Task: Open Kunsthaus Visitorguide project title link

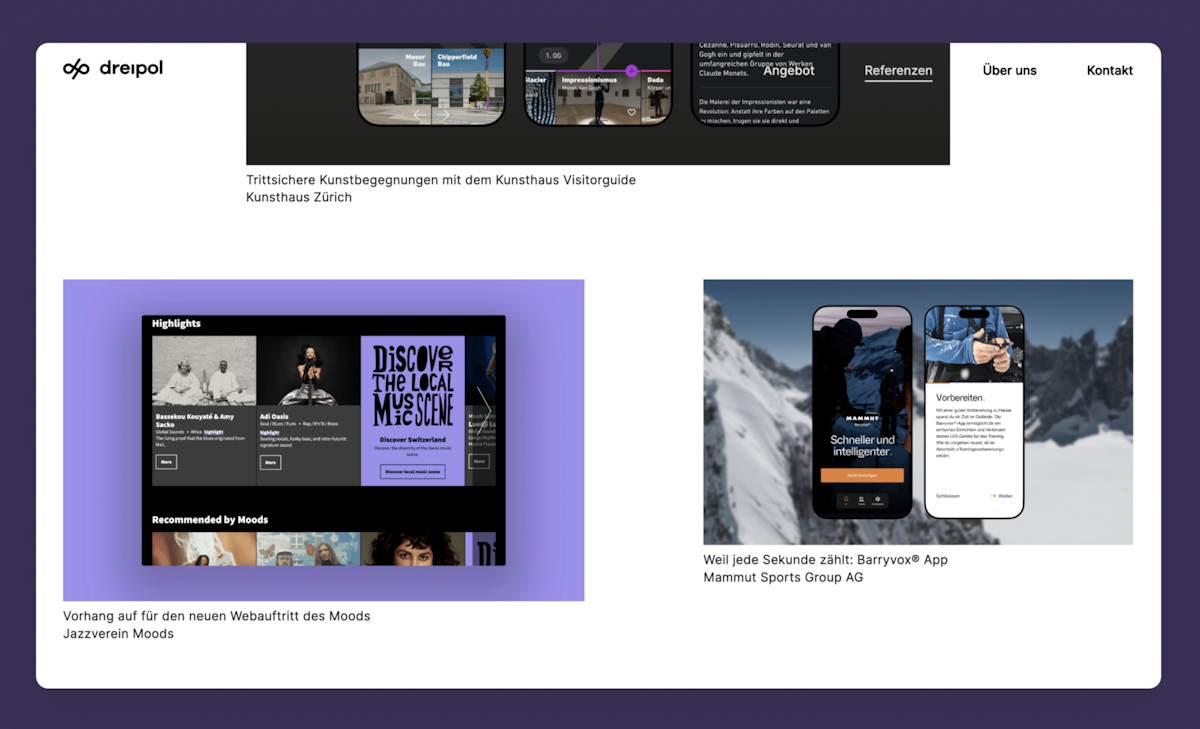Action: pos(441,180)
